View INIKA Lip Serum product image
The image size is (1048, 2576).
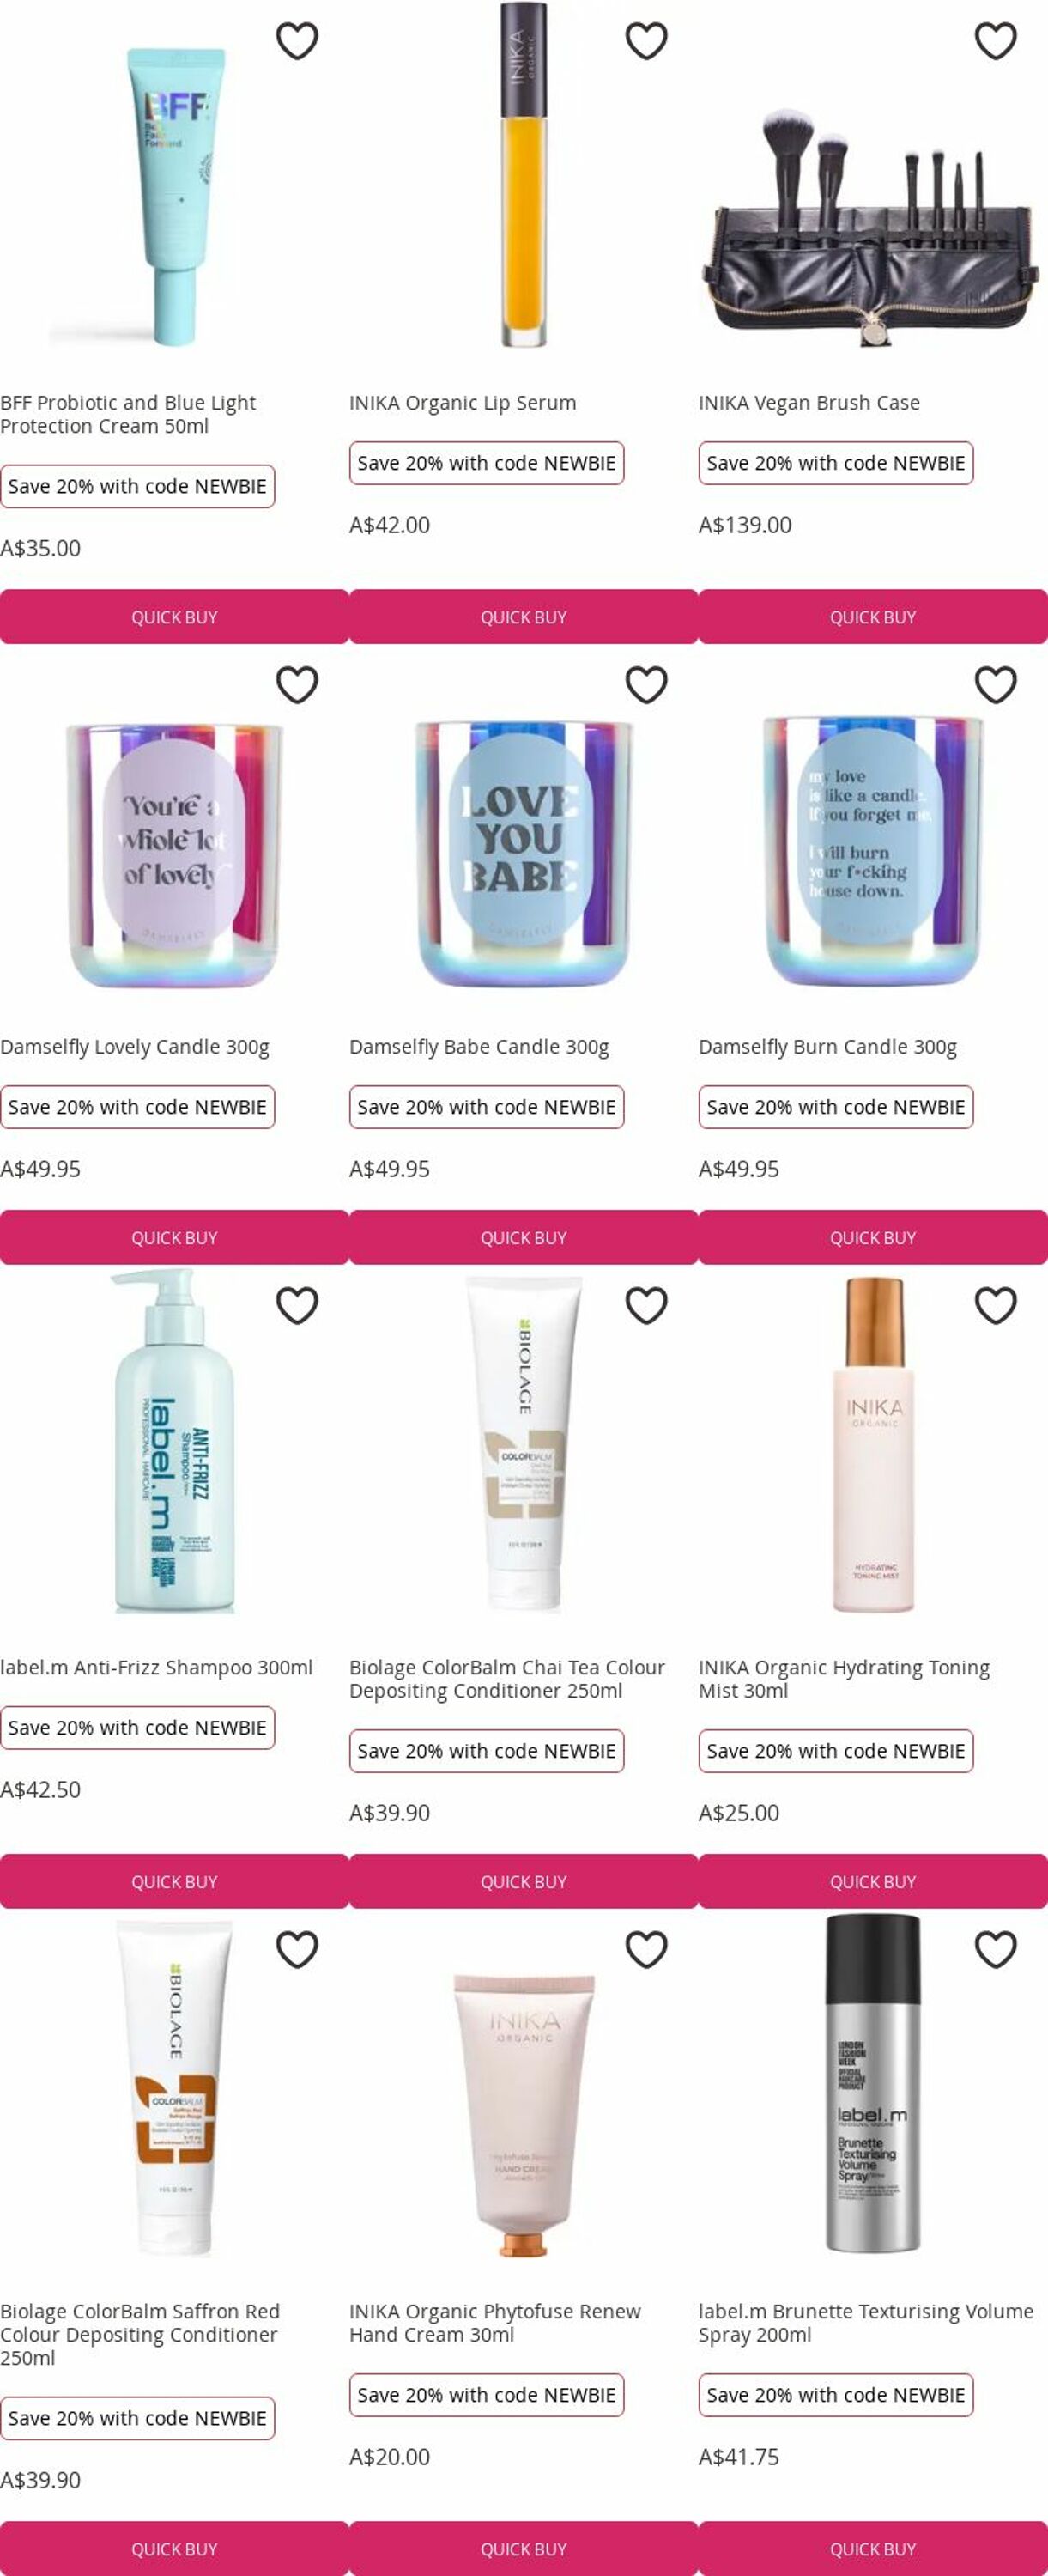[523, 175]
